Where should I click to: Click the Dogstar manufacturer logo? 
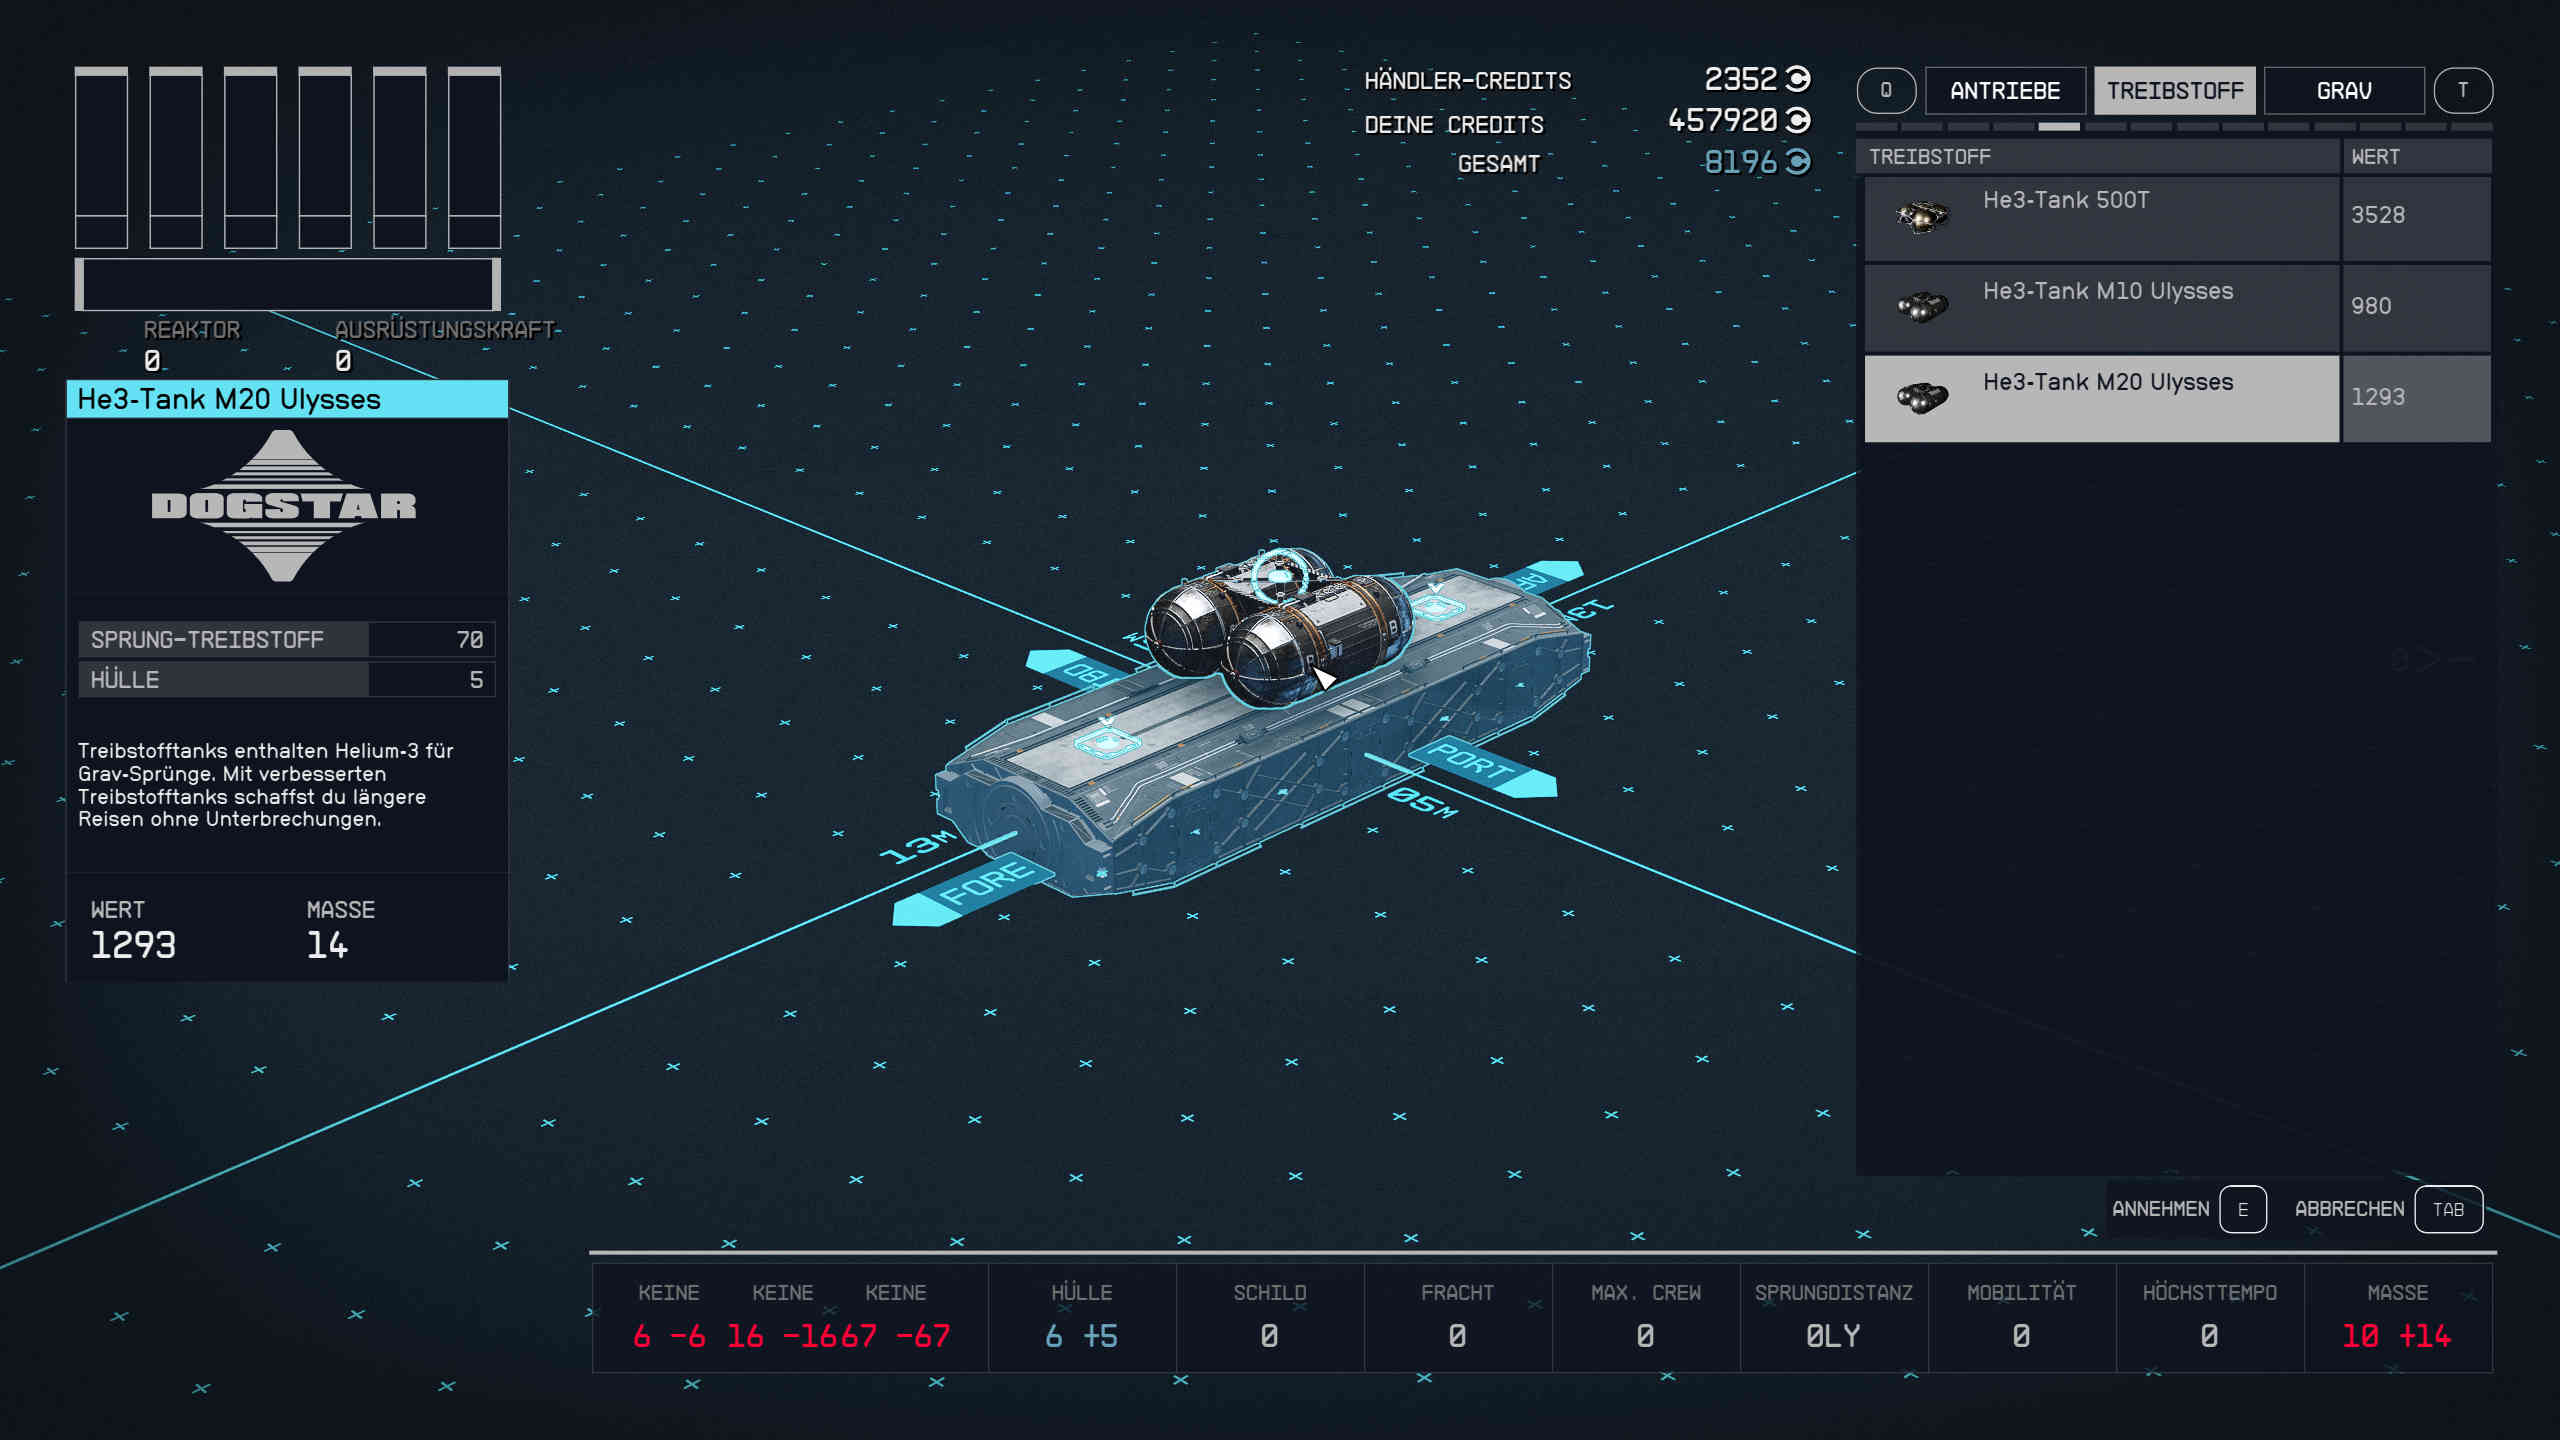(284, 506)
